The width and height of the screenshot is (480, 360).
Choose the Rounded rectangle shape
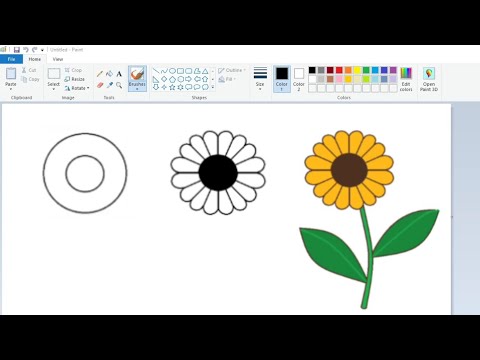pos(189,71)
